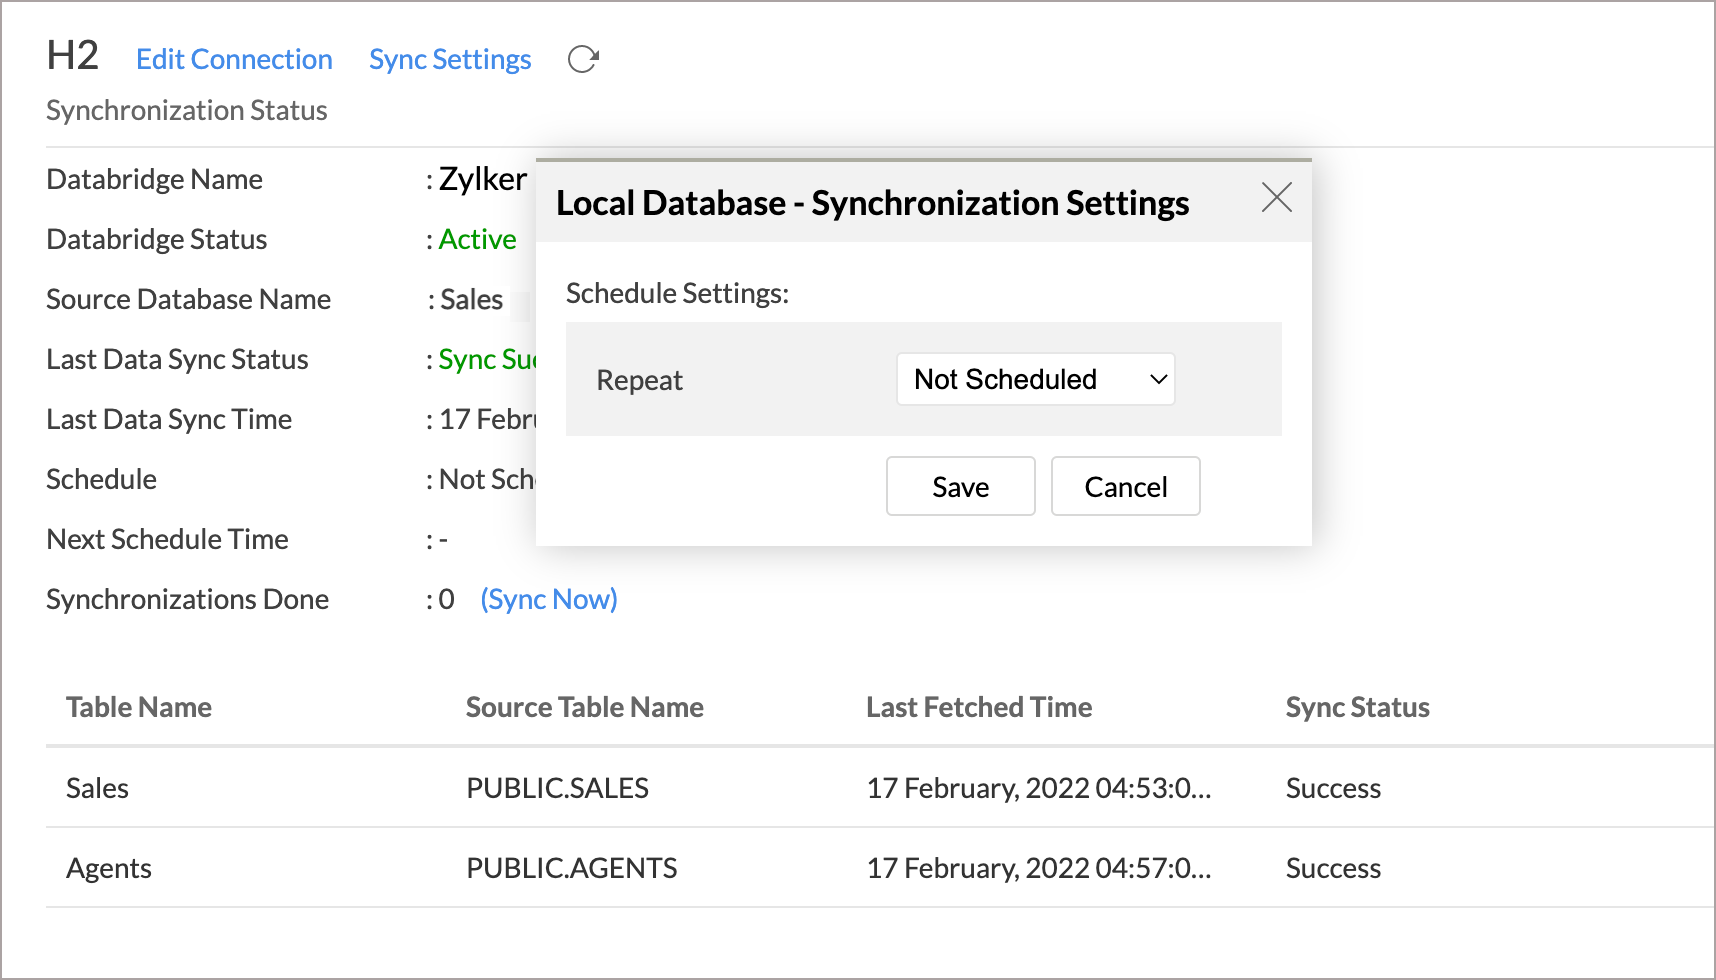Image resolution: width=1716 pixels, height=980 pixels.
Task: Click the Table Name column header
Action: pos(139,707)
